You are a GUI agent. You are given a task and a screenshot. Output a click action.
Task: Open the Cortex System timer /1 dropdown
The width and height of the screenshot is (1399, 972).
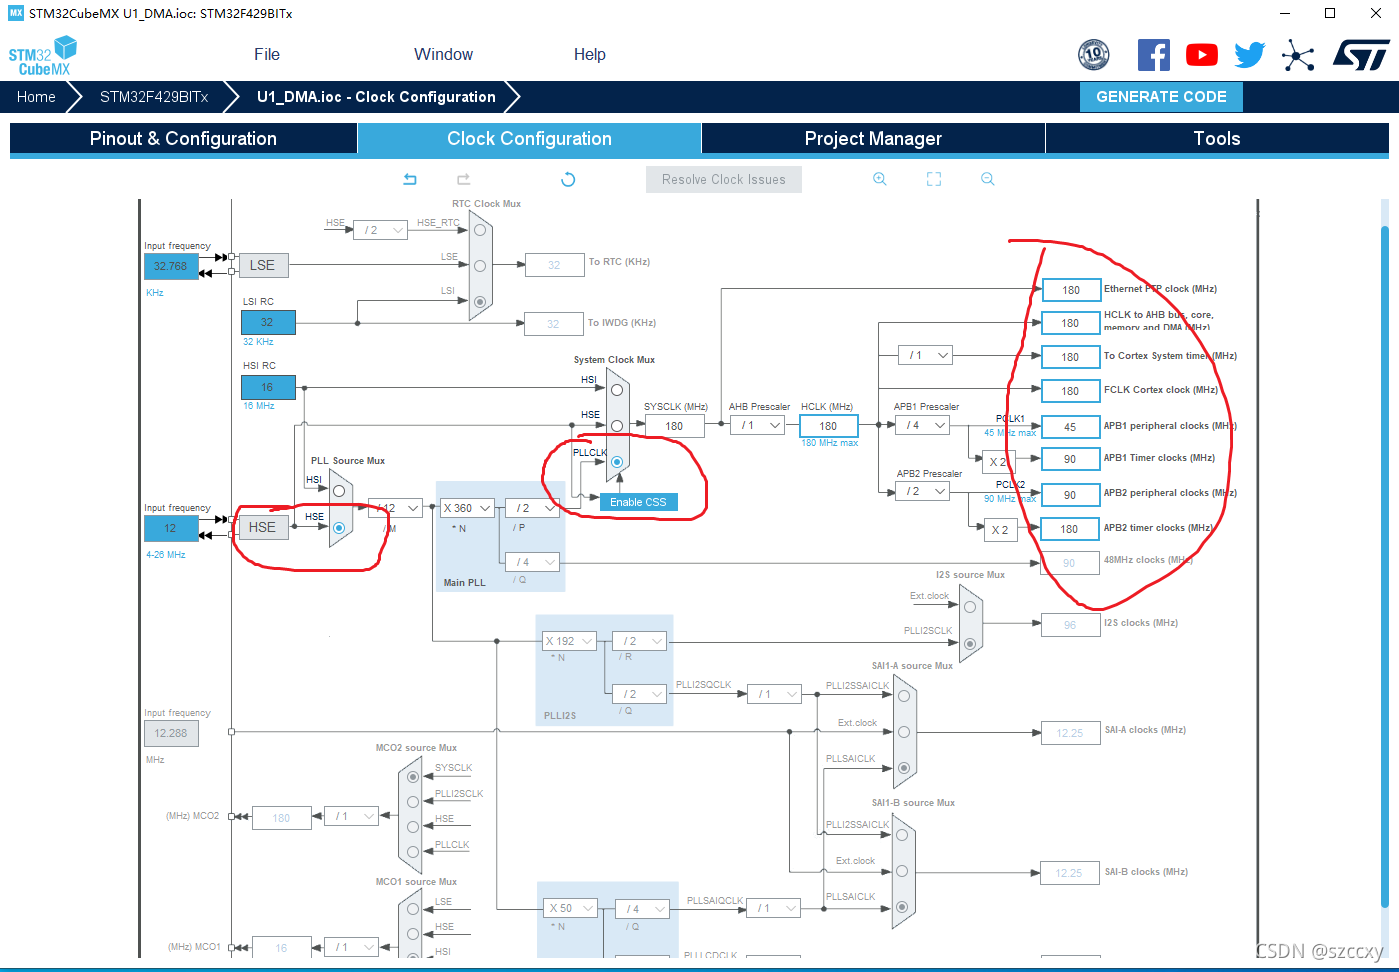tap(926, 355)
